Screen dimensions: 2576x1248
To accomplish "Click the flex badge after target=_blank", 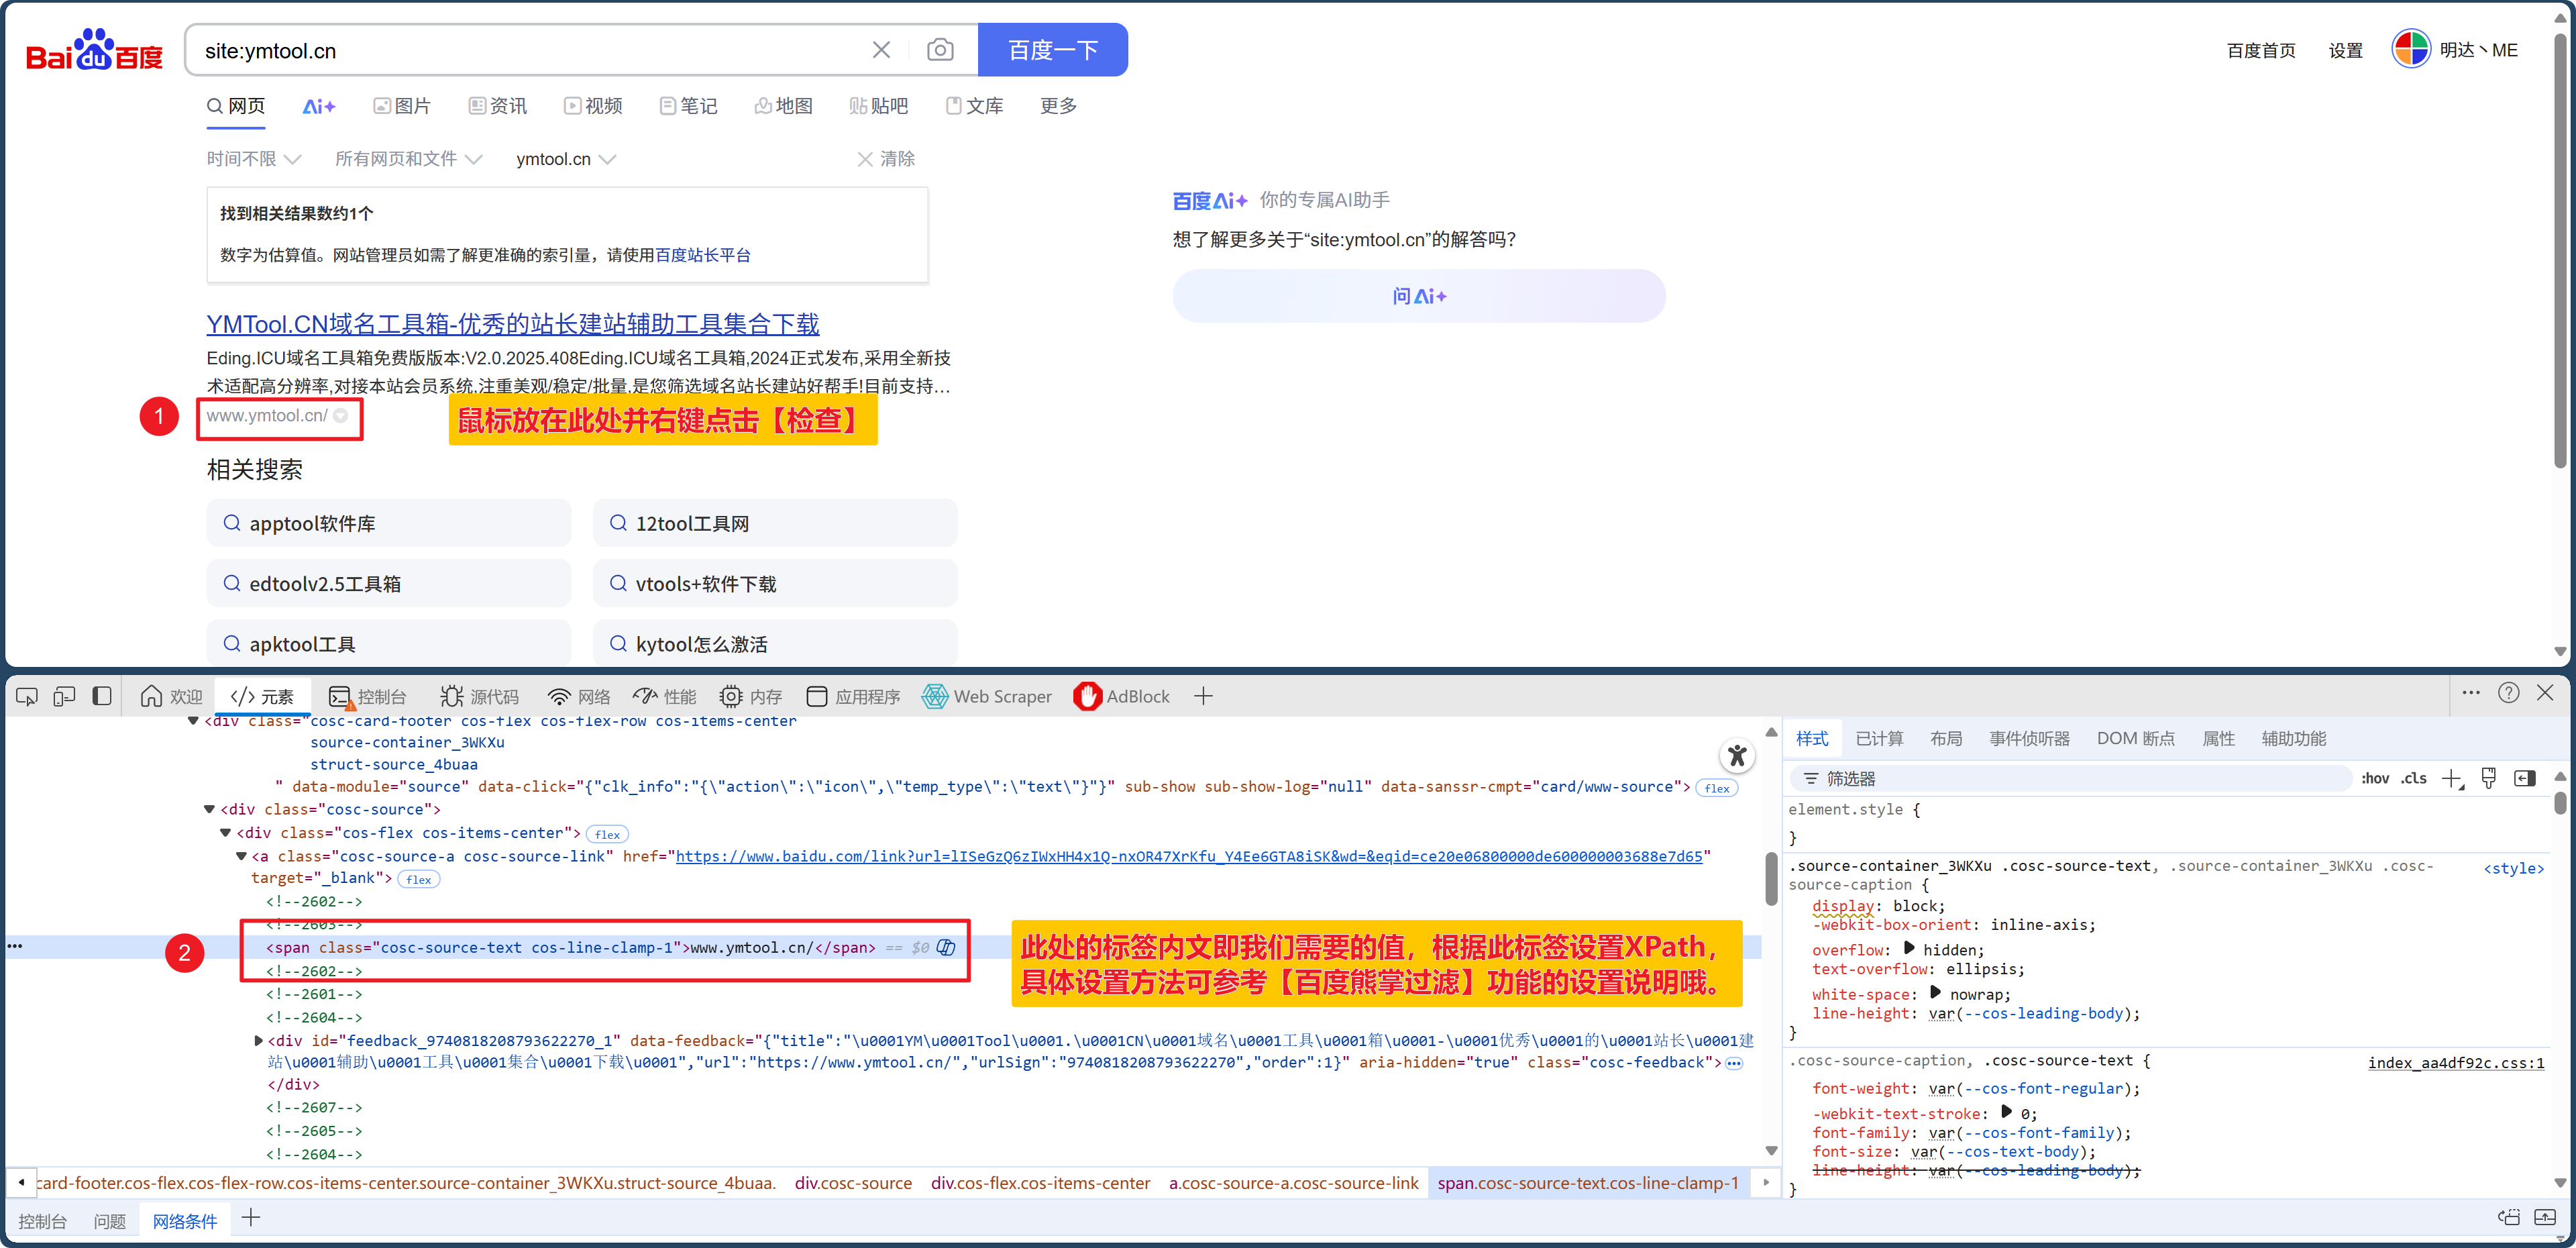I will tap(419, 879).
